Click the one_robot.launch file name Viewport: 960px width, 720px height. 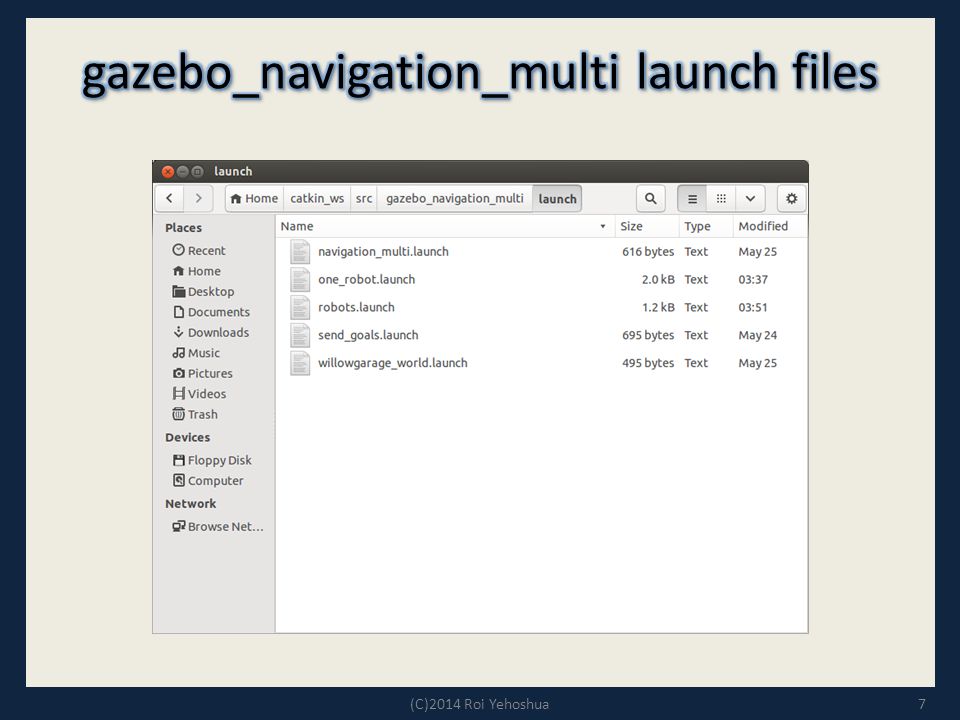click(x=367, y=280)
